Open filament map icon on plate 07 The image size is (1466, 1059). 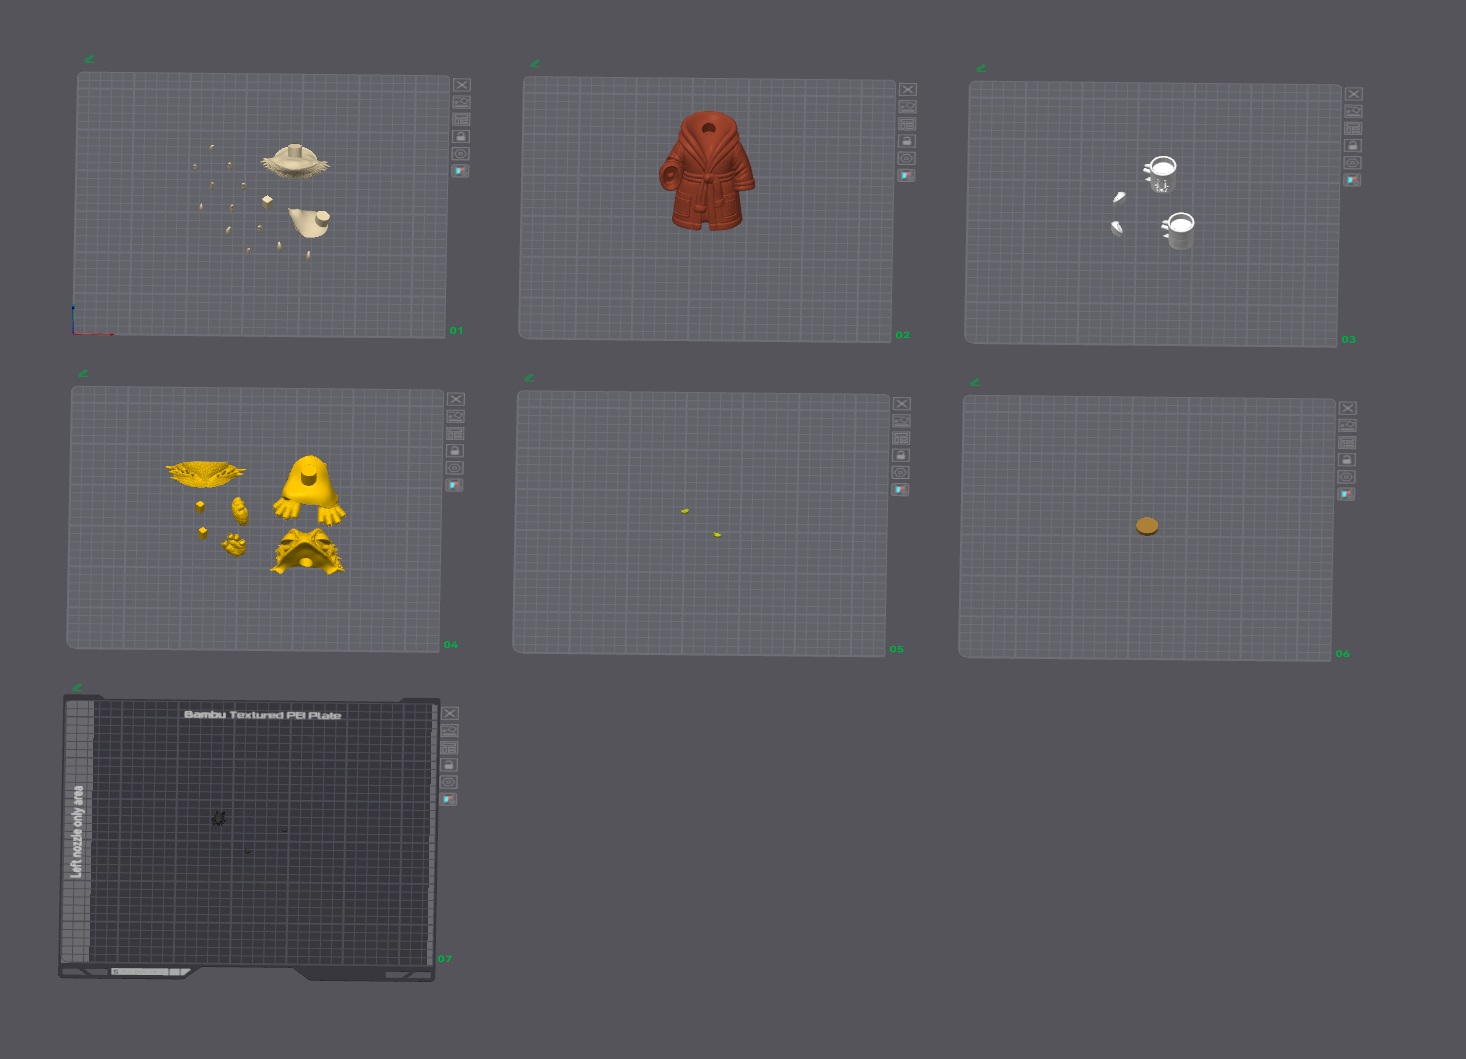[x=448, y=799]
